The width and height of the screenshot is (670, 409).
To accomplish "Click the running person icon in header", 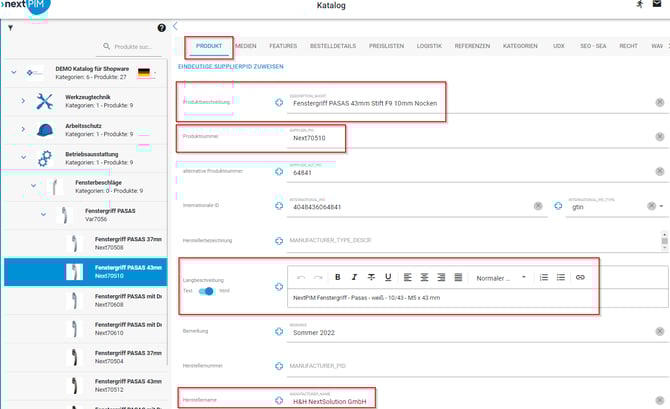I will pos(640,4).
